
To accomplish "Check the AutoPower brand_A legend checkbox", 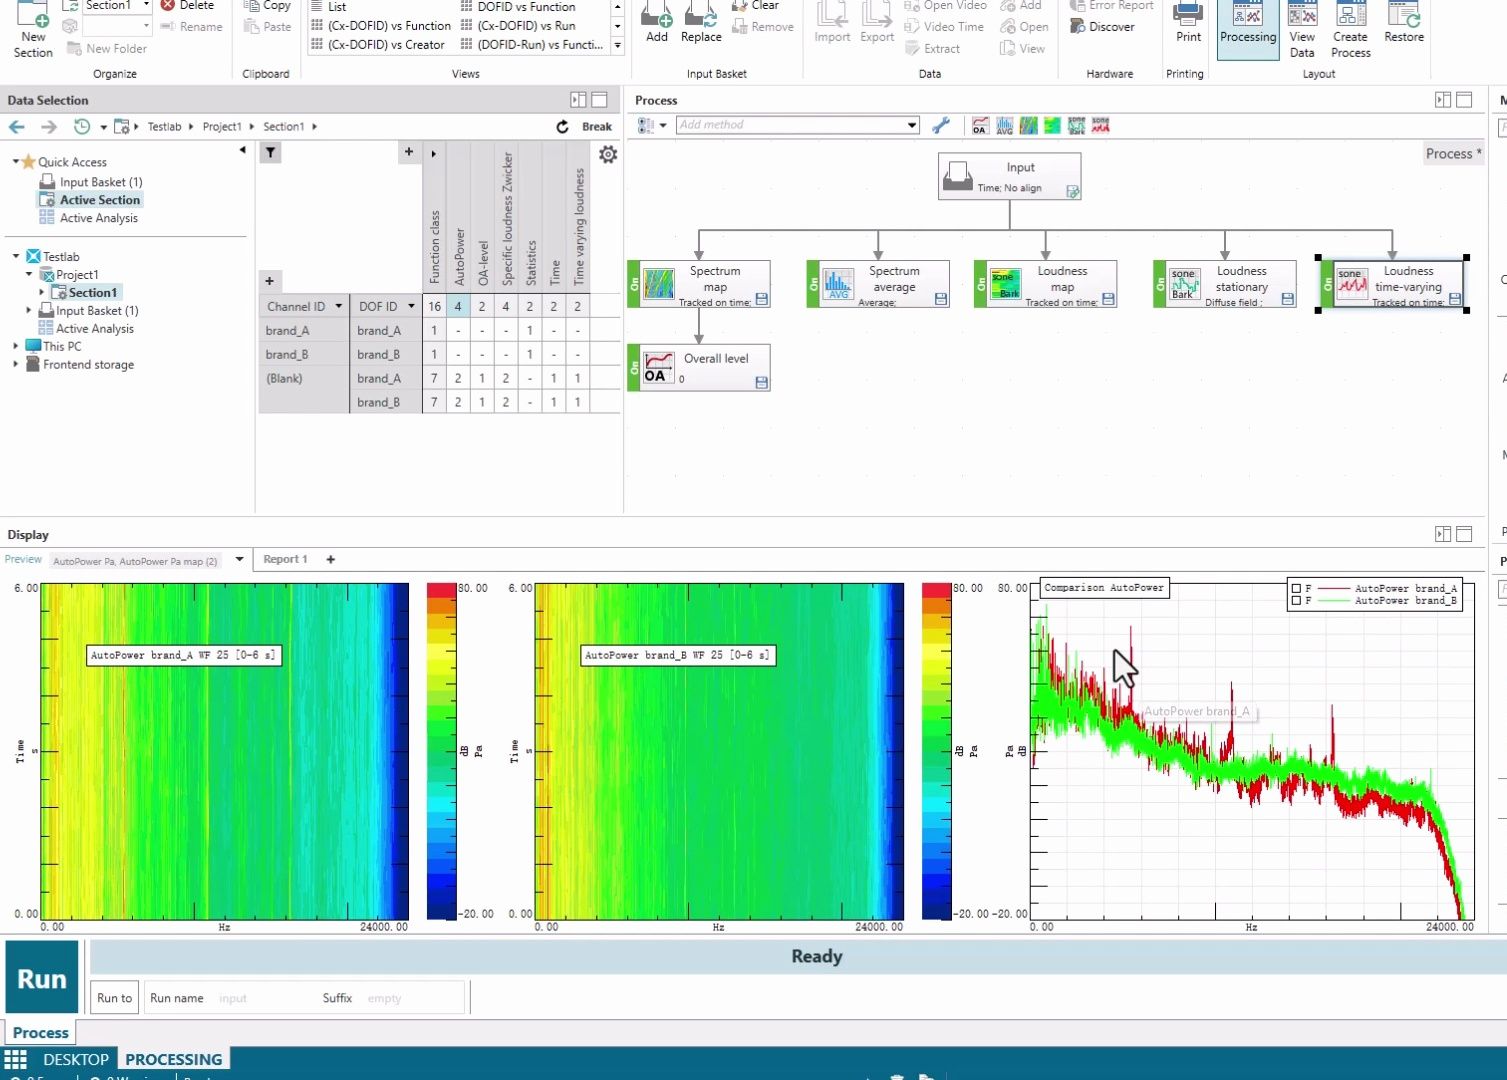I will point(1297,589).
